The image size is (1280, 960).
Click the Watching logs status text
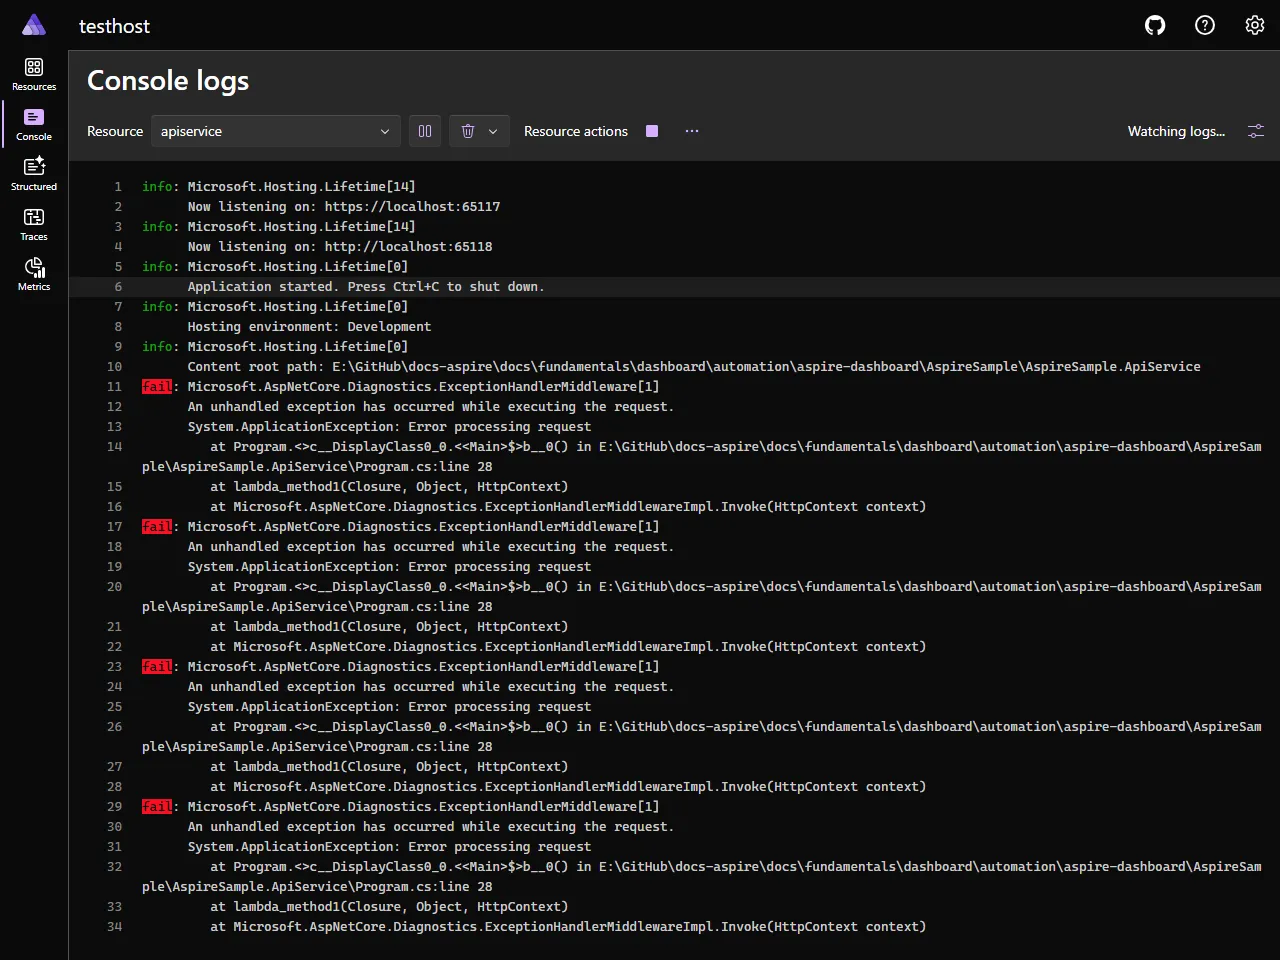tap(1176, 131)
